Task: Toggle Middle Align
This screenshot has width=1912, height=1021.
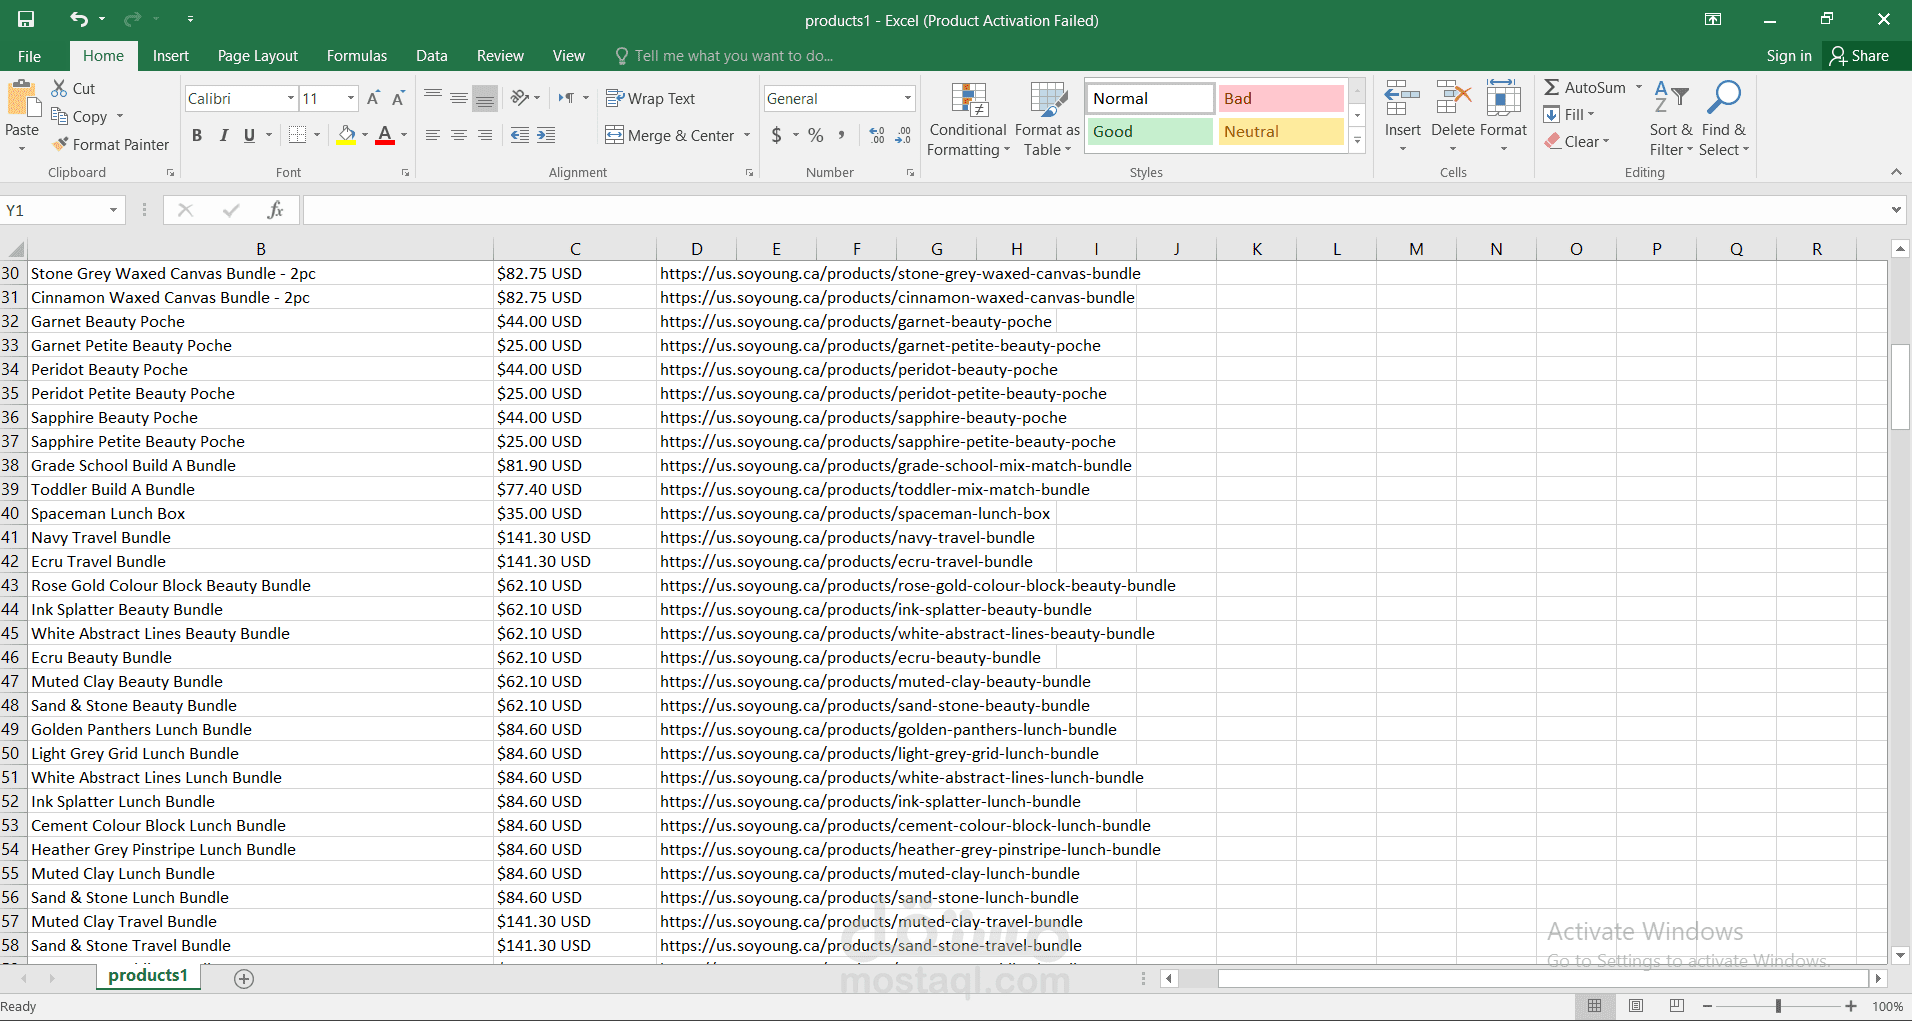Action: [x=458, y=98]
